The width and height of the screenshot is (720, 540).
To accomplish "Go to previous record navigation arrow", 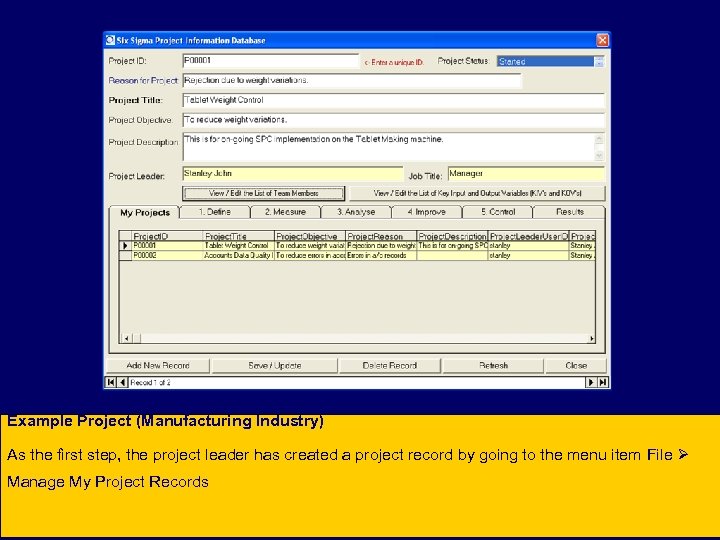I will 122,382.
